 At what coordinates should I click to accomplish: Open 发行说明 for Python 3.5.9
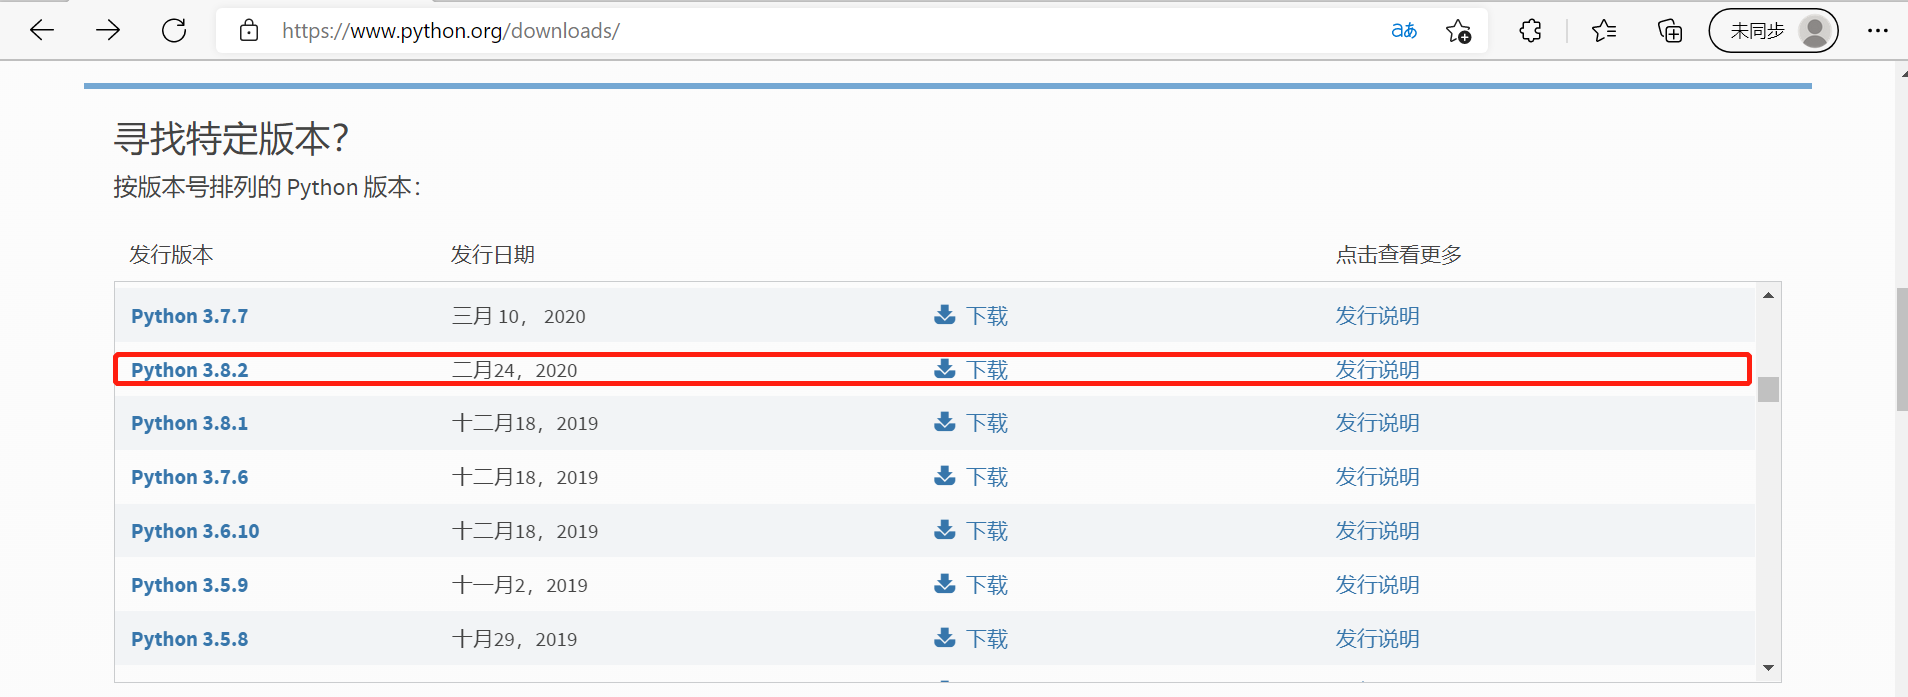1377,585
